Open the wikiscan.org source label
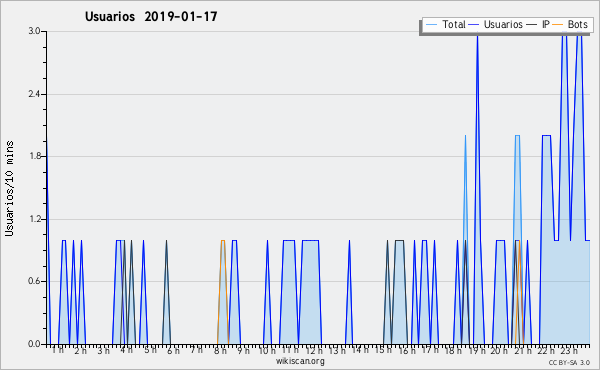This screenshot has width=600, height=370. (x=300, y=361)
